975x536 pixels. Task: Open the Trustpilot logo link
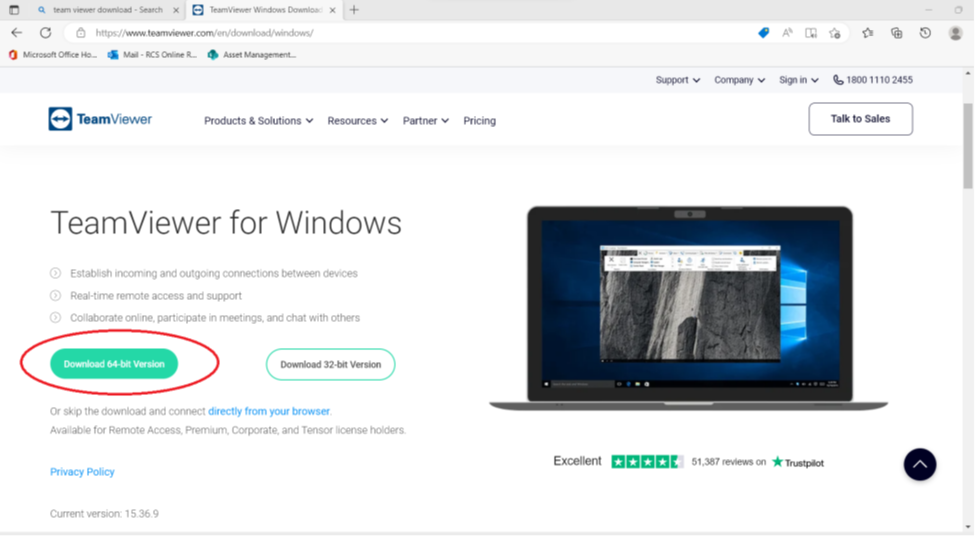pos(798,462)
